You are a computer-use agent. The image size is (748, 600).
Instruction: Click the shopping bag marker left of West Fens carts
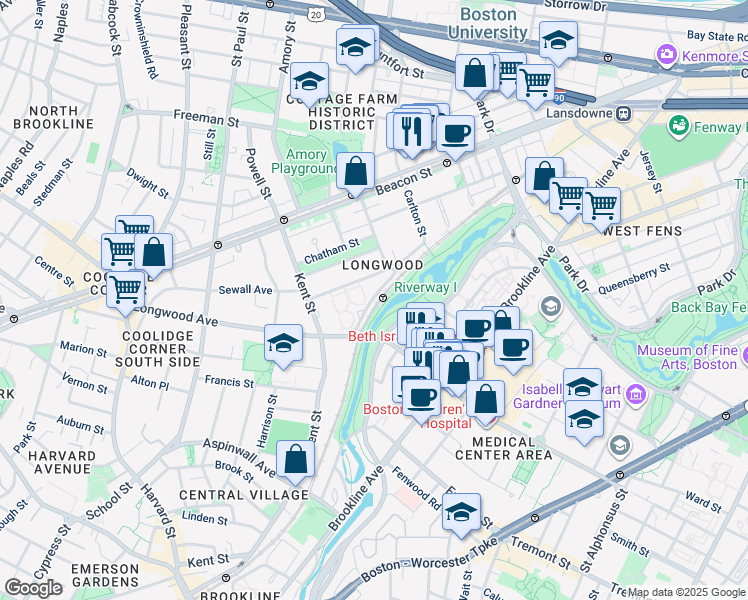point(544,177)
